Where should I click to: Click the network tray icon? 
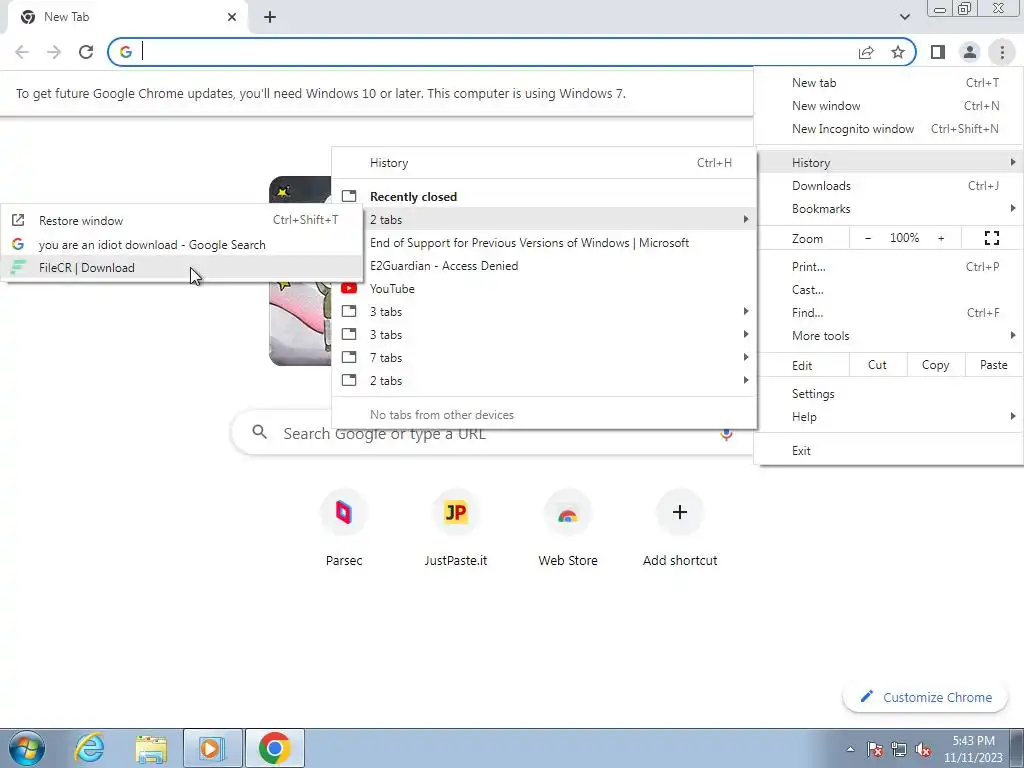(899, 750)
